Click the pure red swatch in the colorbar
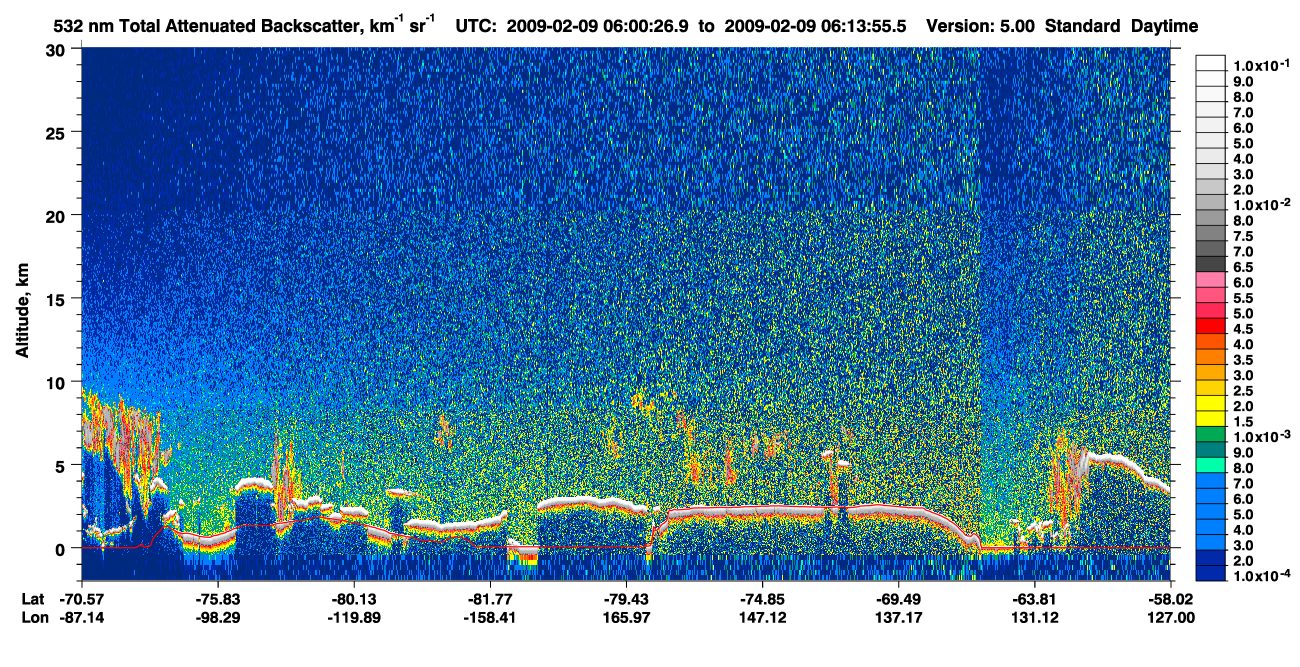This screenshot has width=1300, height=667. pyautogui.click(x=1212, y=325)
